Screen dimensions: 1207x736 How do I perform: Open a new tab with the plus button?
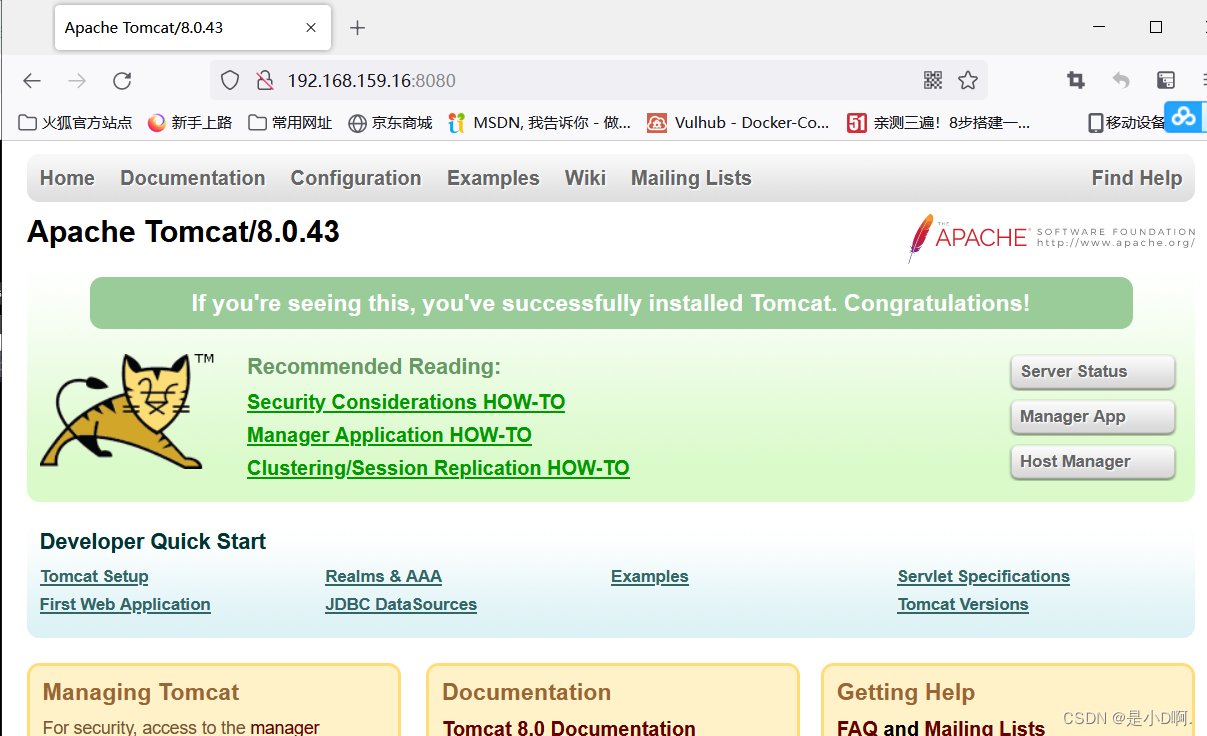coord(357,28)
